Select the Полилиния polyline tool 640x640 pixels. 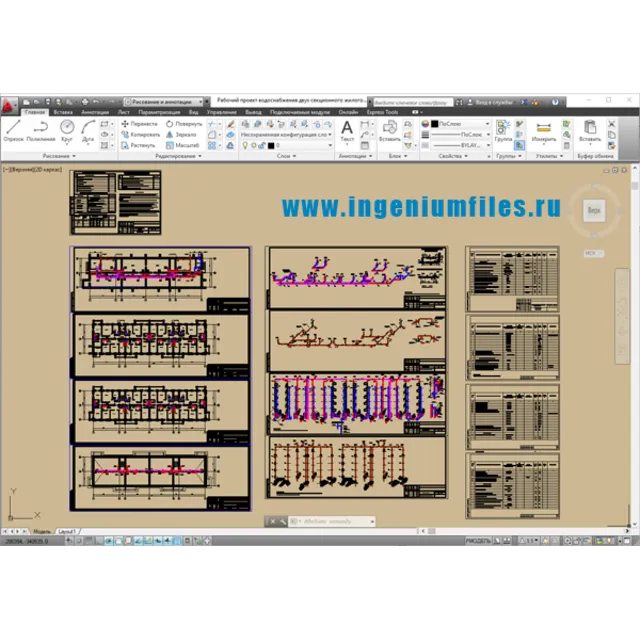pyautogui.click(x=40, y=131)
